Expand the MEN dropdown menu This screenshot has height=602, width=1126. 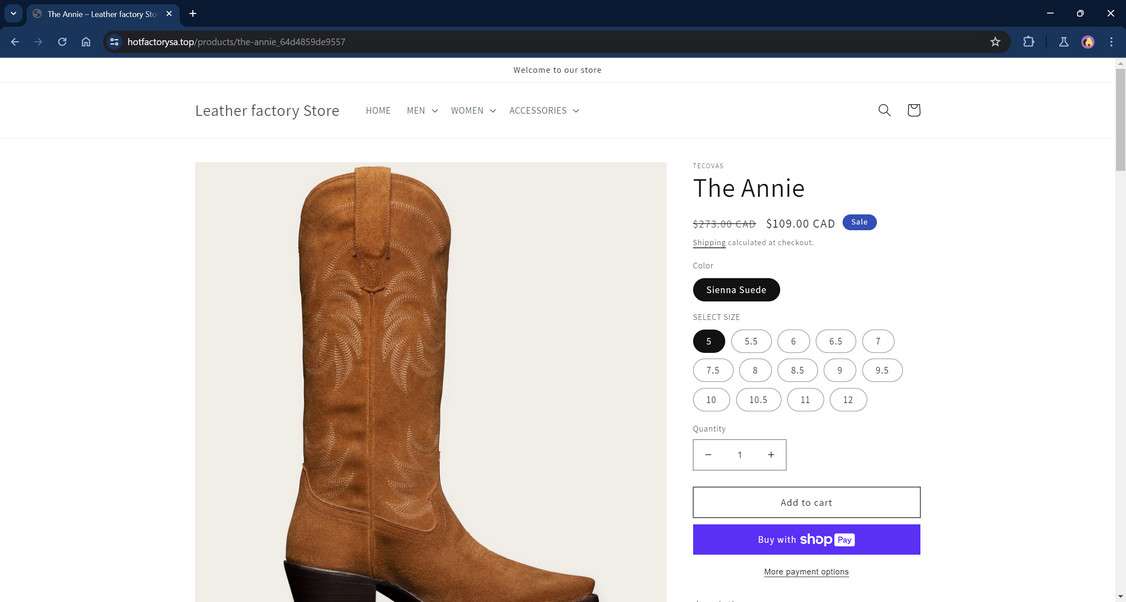[x=422, y=111]
